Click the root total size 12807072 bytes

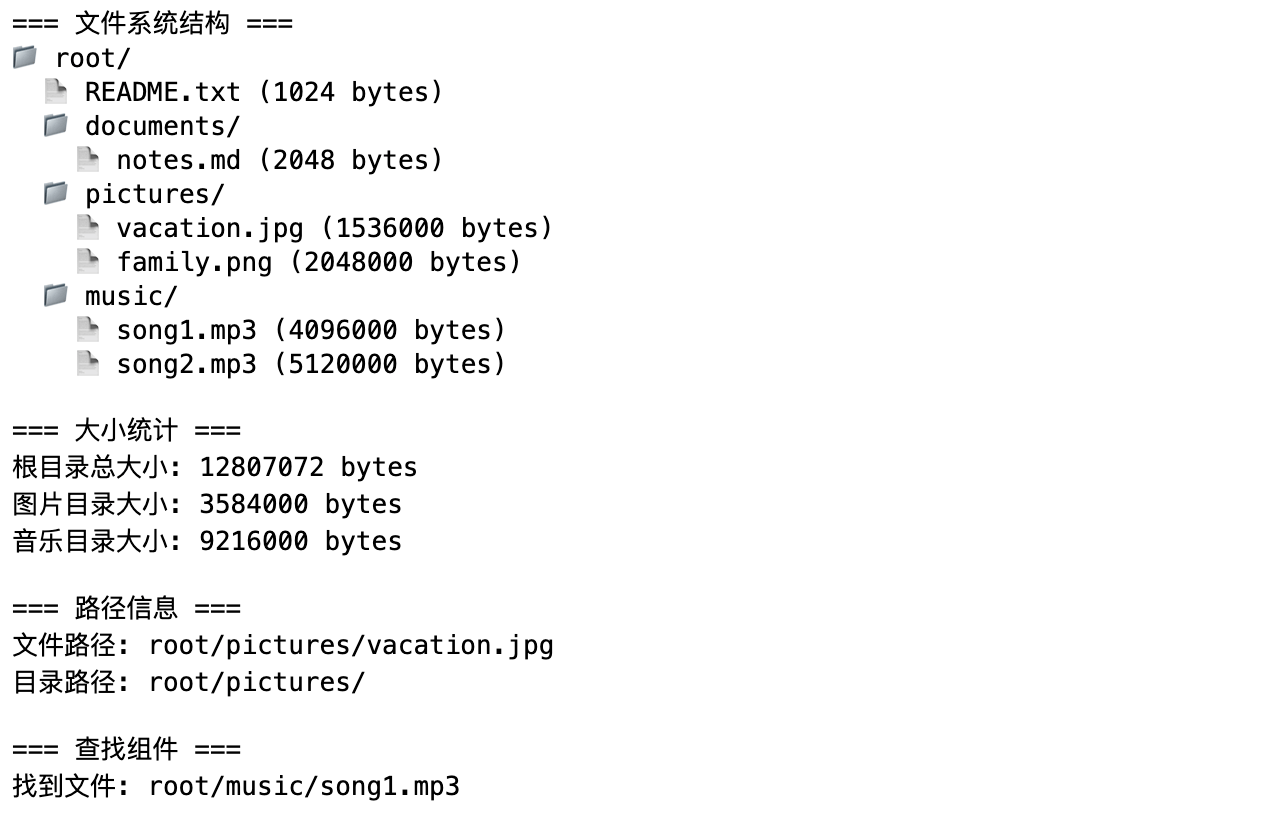coord(308,468)
